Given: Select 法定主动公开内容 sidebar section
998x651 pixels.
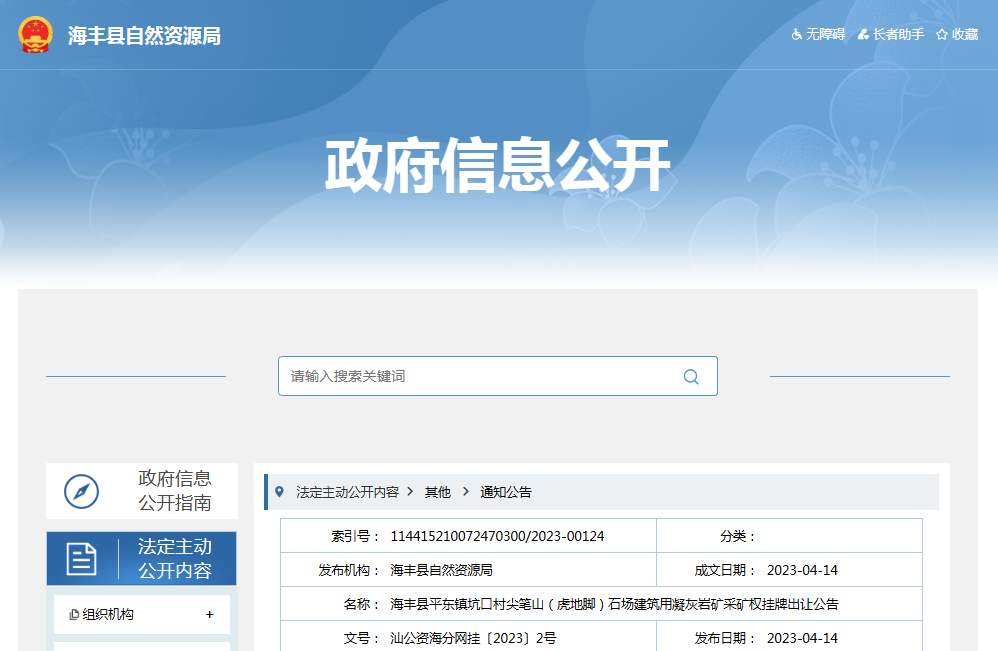Looking at the screenshot, I should tap(174, 559).
